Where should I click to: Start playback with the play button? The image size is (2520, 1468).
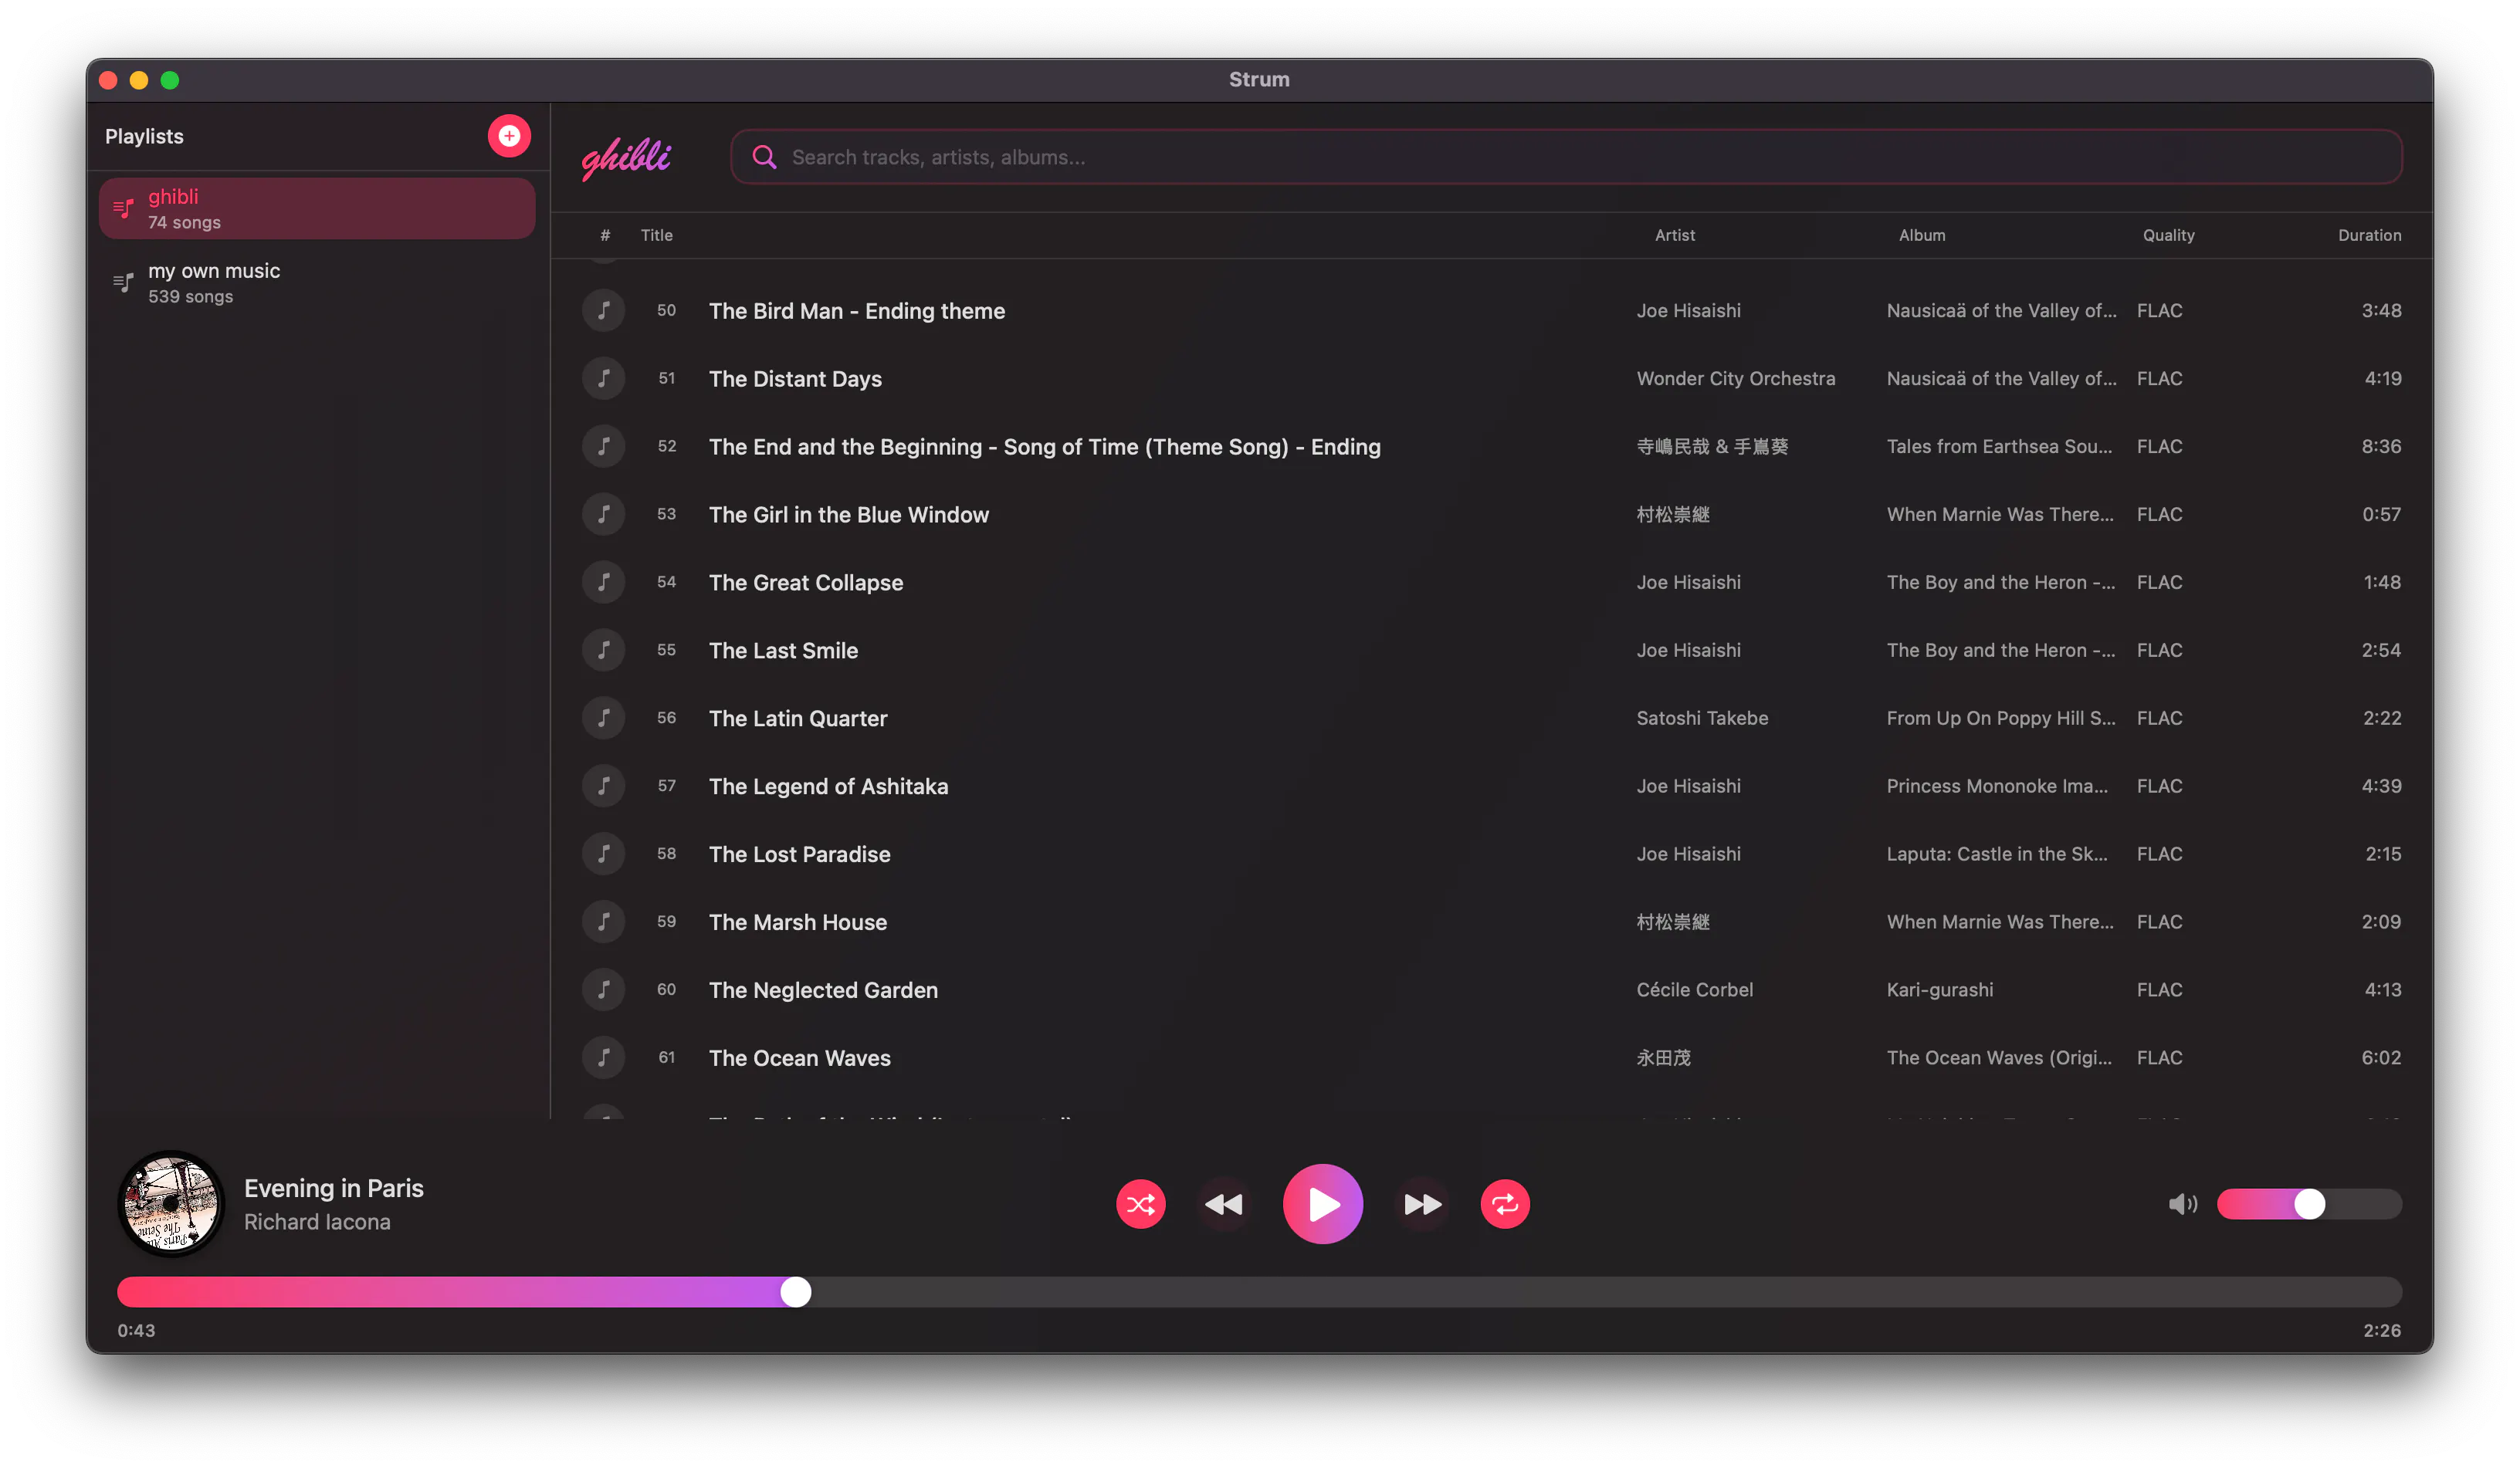point(1322,1204)
